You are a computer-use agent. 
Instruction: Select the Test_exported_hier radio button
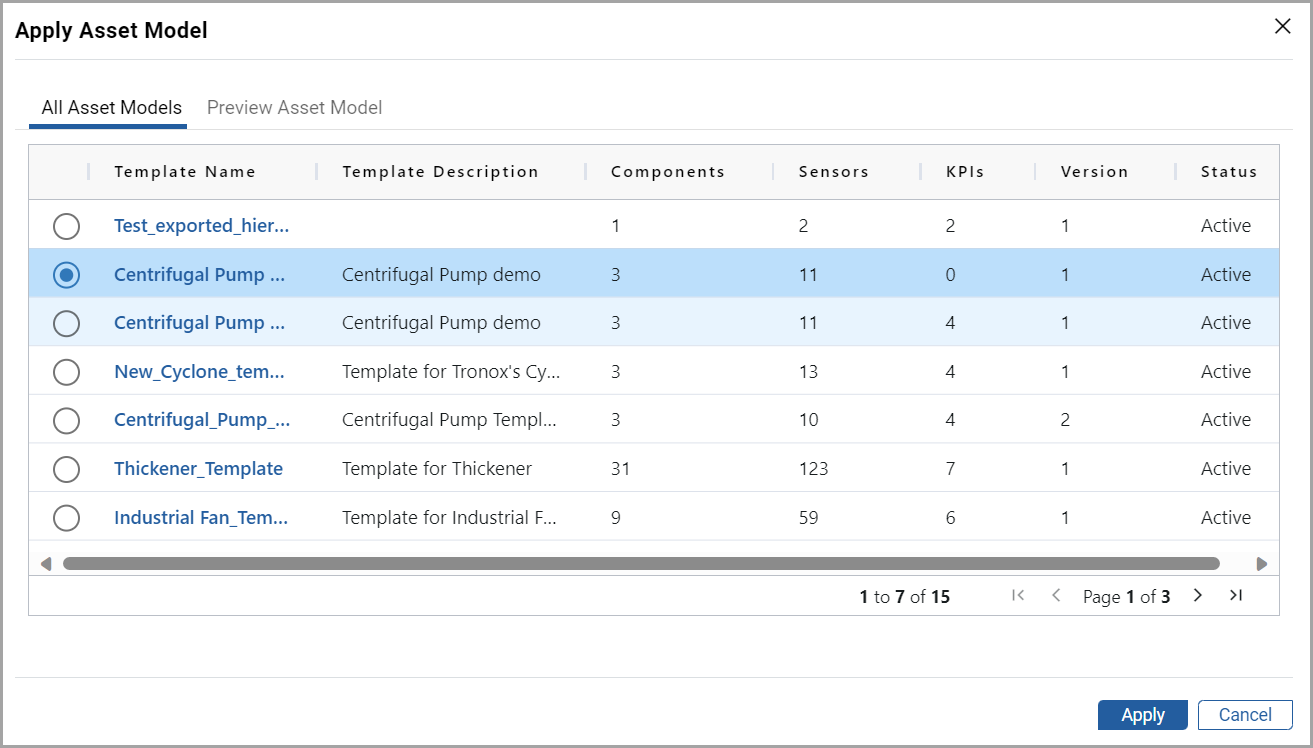click(66, 226)
